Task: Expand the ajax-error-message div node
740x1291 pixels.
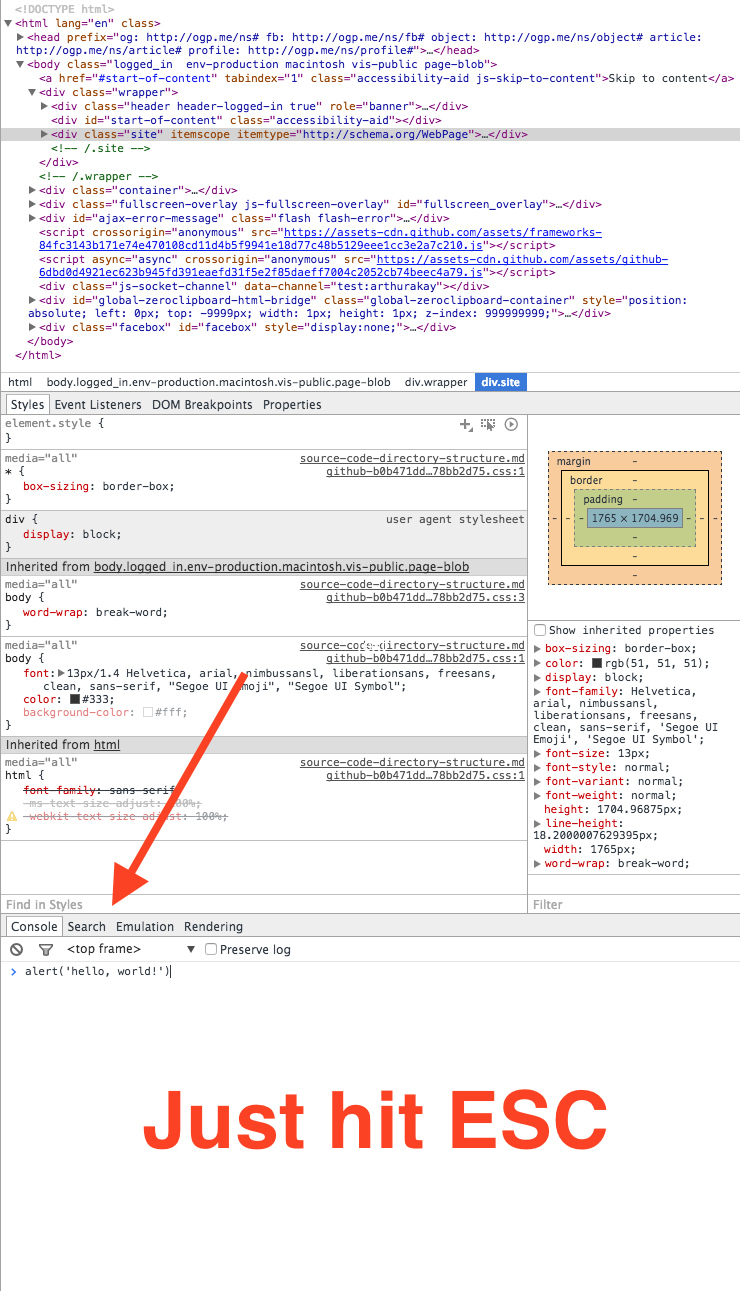Action: click(33, 218)
